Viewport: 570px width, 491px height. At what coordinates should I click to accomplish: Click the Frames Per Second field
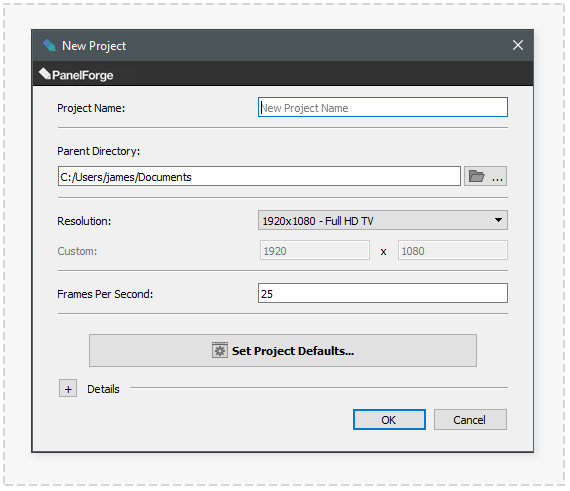[383, 293]
